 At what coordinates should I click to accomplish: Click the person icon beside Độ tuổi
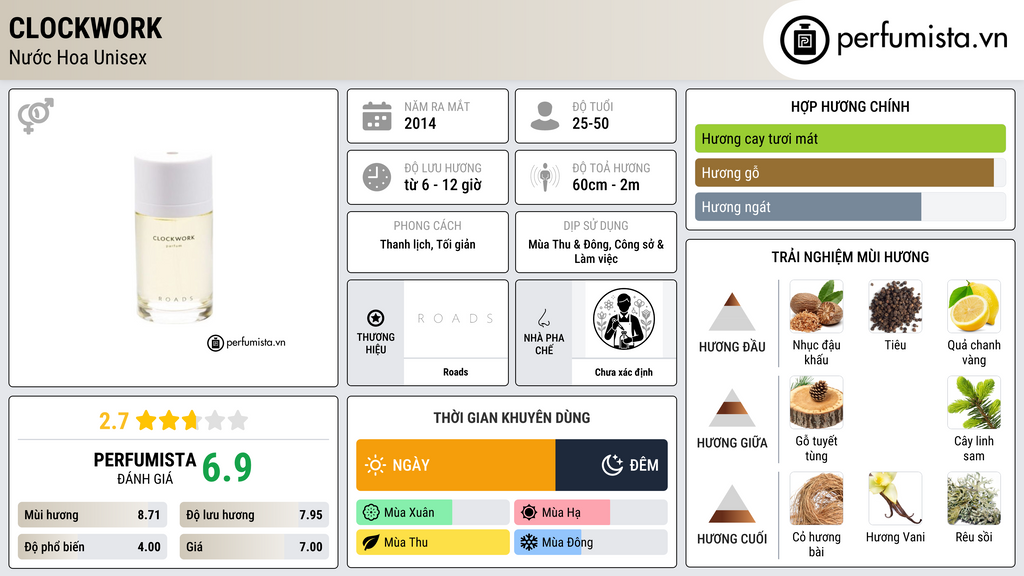coord(545,116)
